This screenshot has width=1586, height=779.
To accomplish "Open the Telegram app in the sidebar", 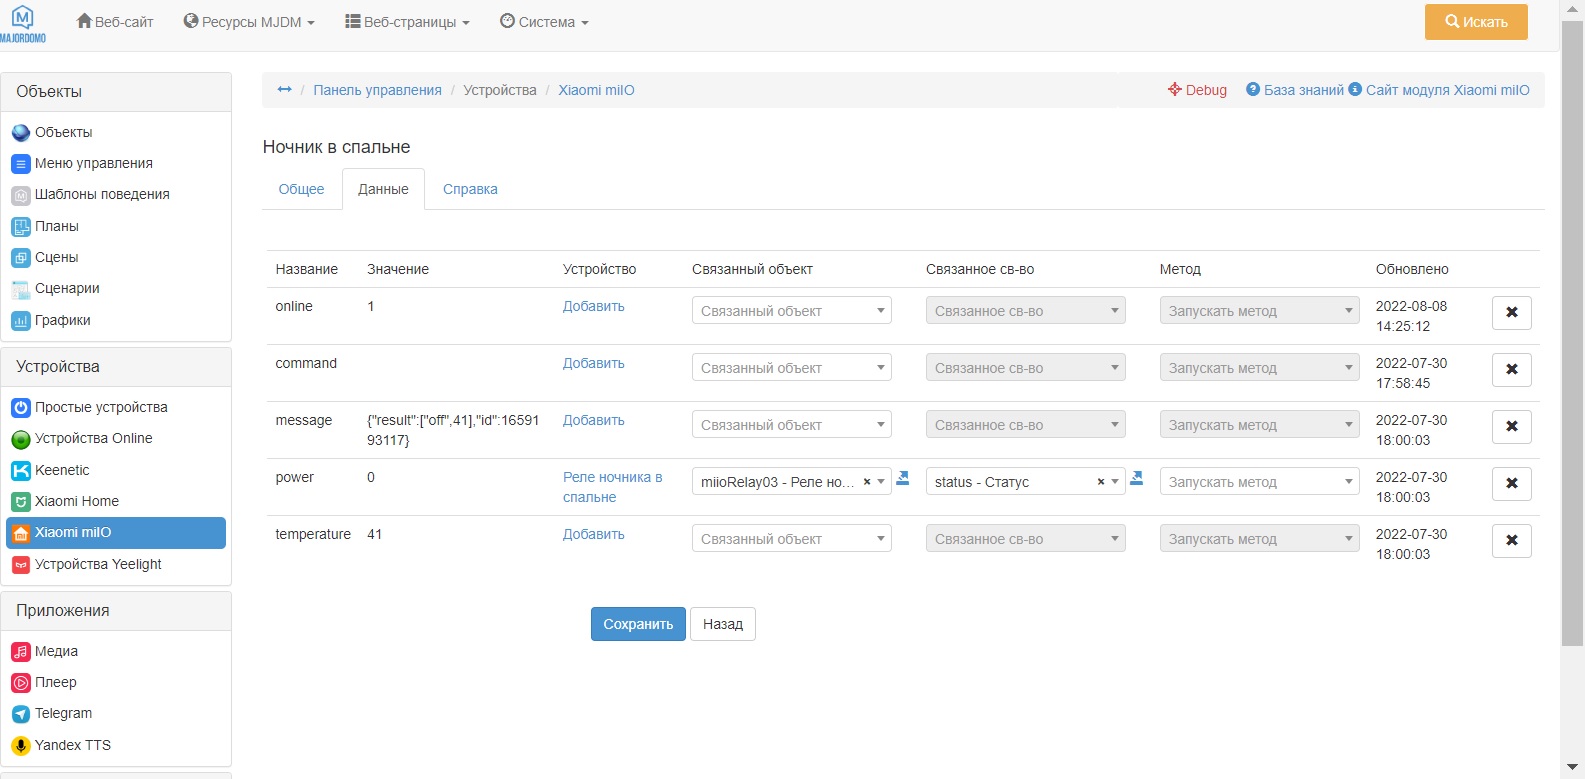I will coord(63,713).
